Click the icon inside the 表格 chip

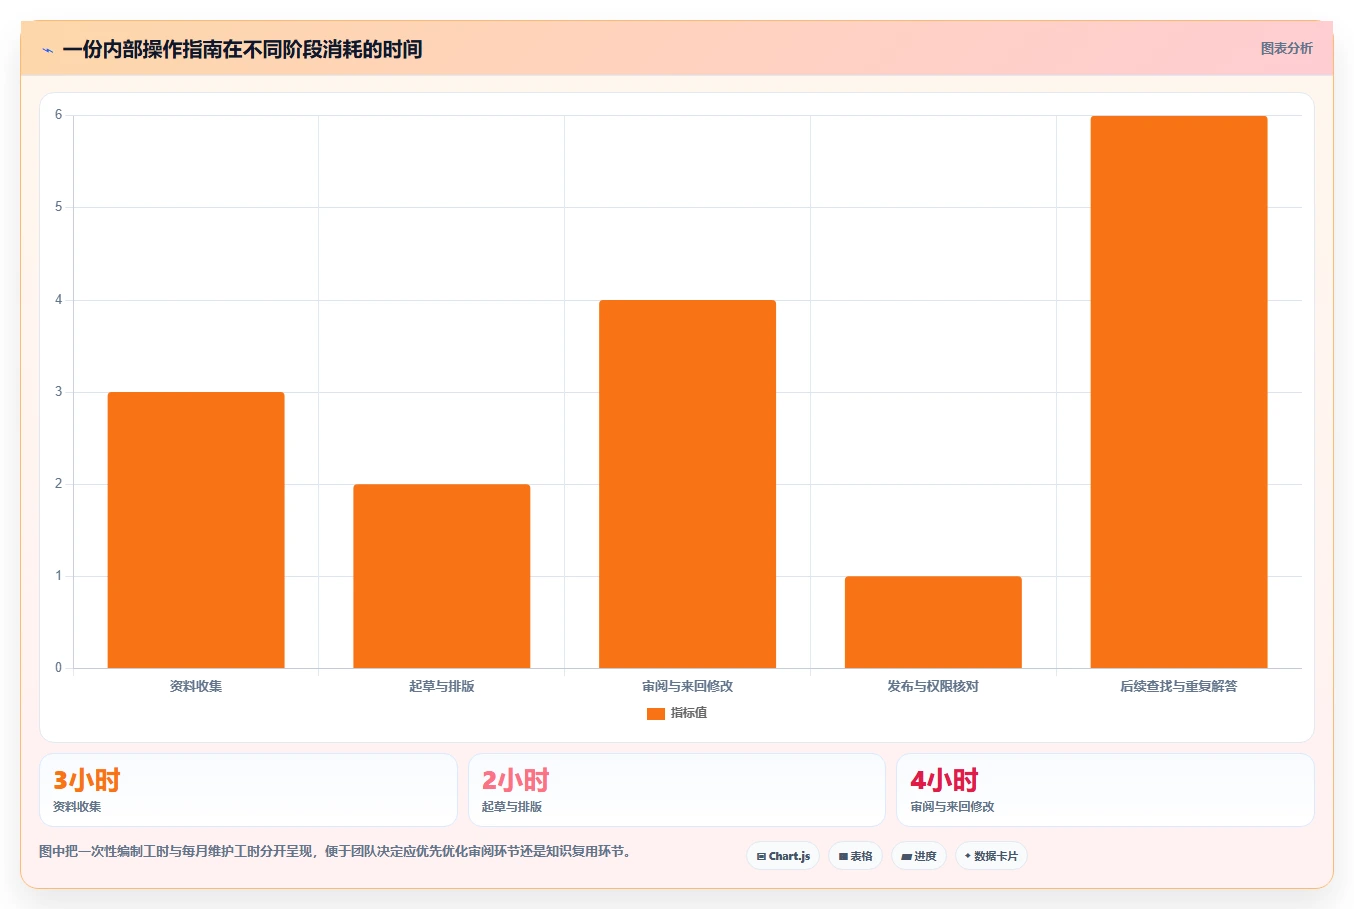coord(843,857)
